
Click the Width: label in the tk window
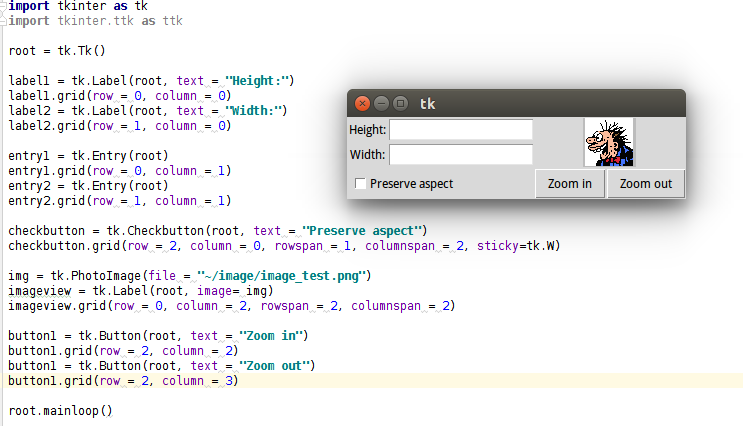point(368,154)
